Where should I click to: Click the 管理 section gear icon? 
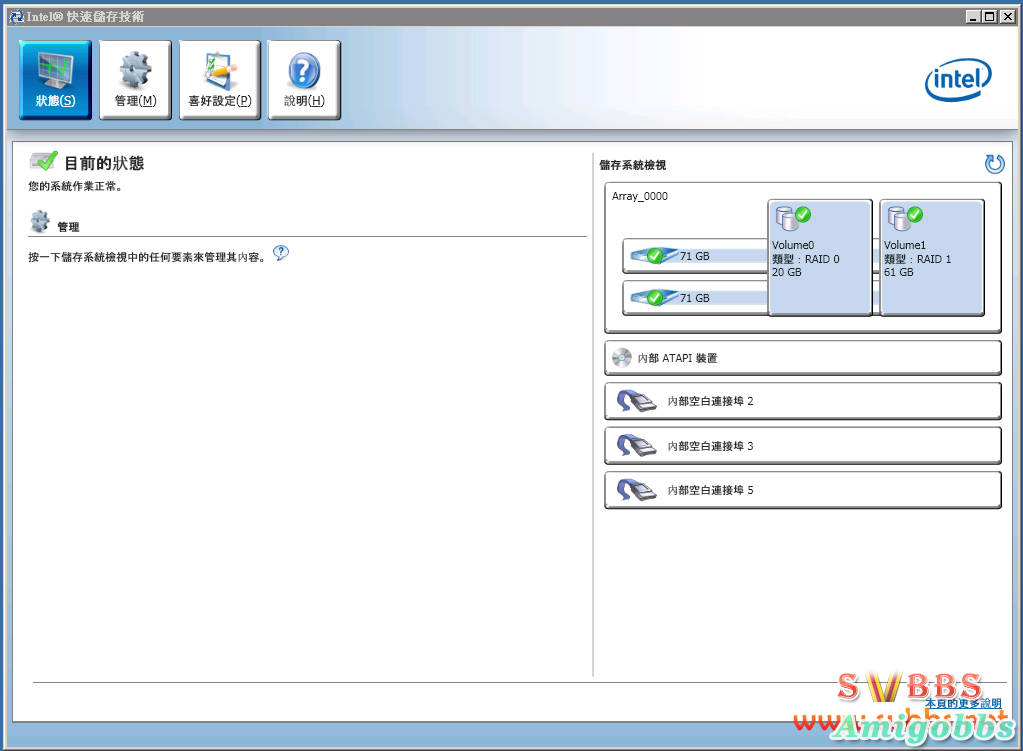click(x=40, y=221)
